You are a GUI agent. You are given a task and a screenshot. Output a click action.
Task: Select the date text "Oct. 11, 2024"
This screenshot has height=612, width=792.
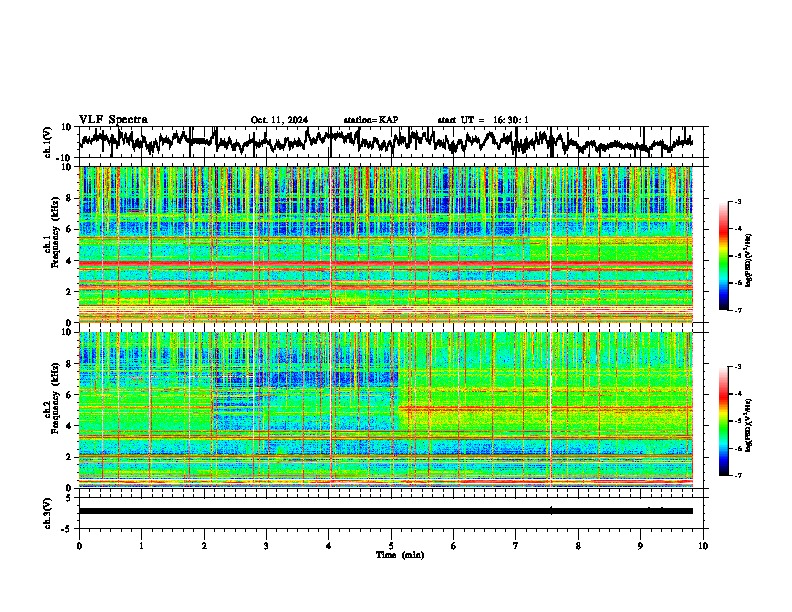tap(279, 120)
